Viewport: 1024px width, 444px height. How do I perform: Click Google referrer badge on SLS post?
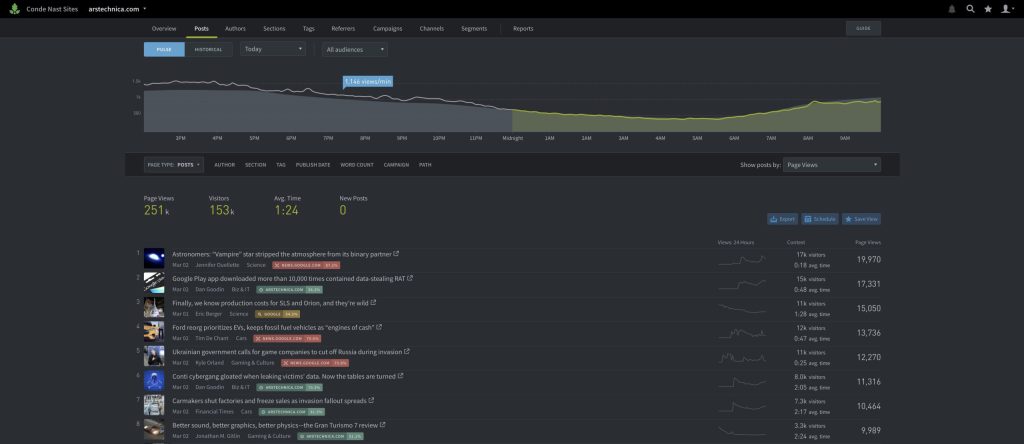(x=278, y=314)
